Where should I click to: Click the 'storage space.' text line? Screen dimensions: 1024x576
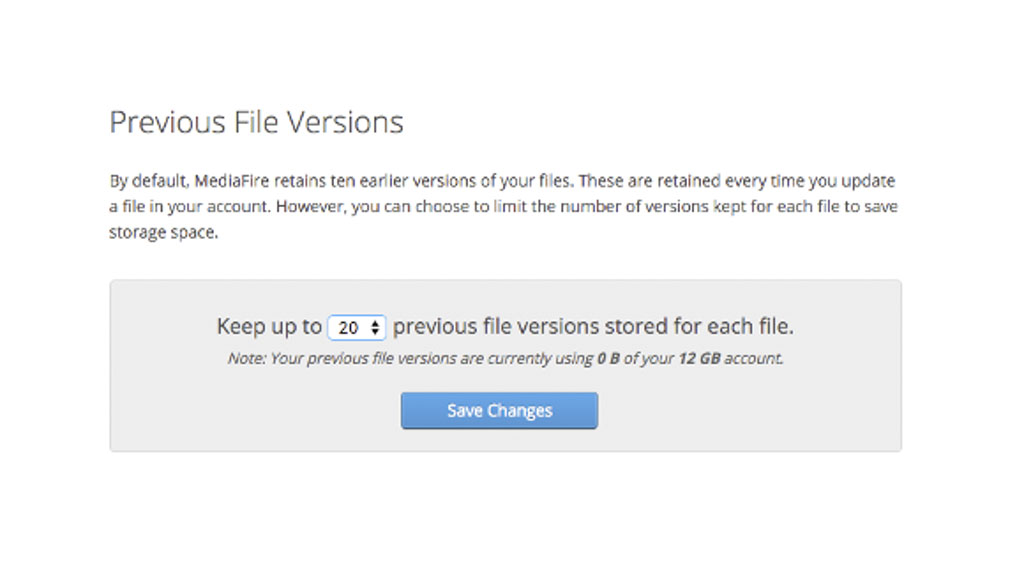[163, 232]
